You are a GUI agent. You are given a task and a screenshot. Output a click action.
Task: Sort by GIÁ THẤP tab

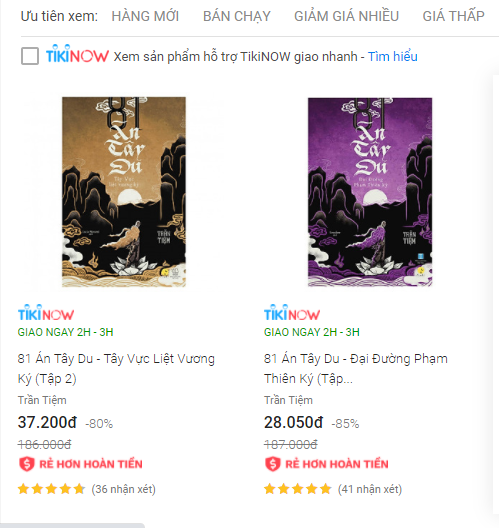453,16
